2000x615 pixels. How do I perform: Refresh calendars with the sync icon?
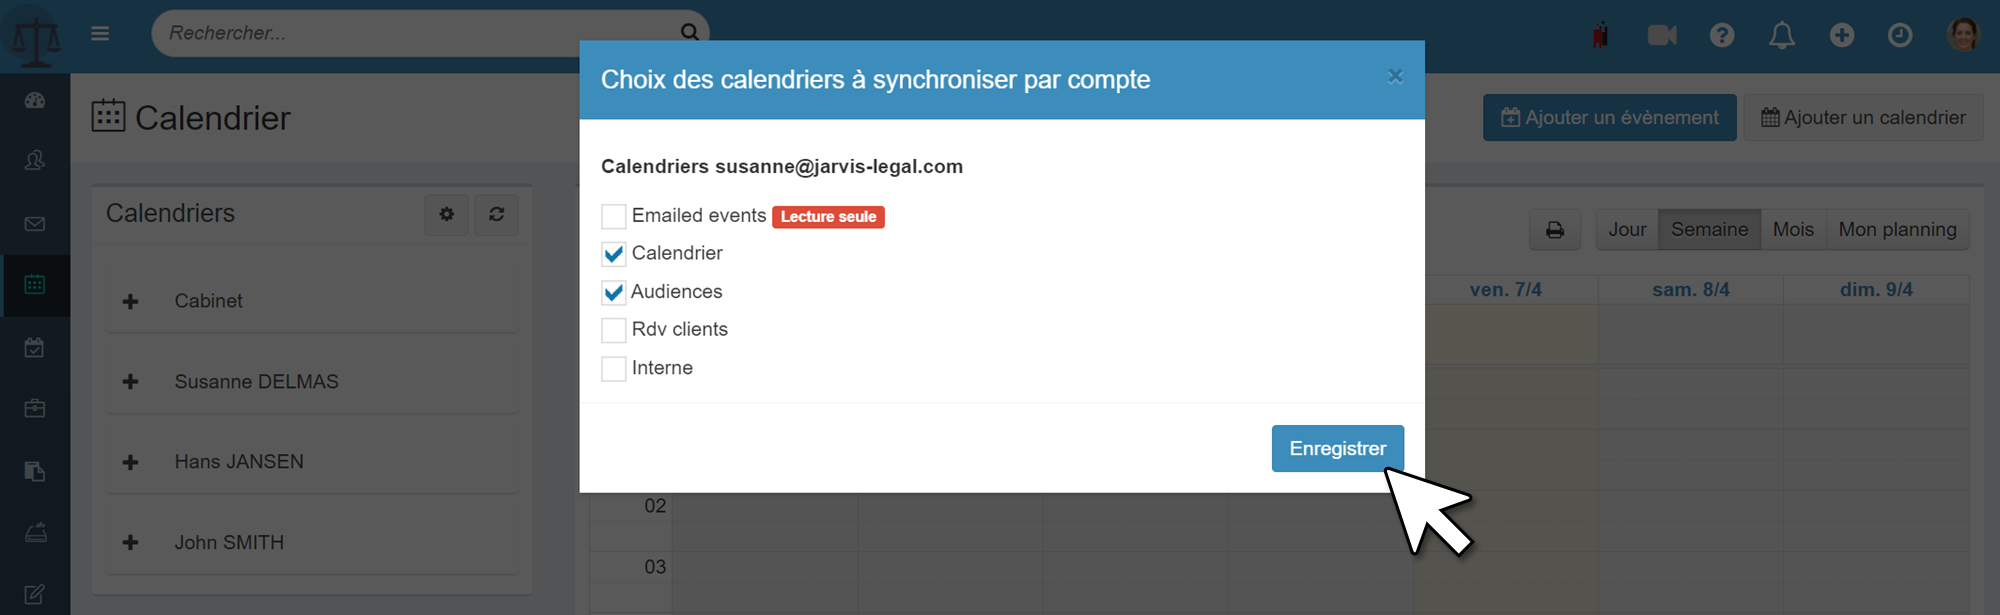pyautogui.click(x=496, y=214)
